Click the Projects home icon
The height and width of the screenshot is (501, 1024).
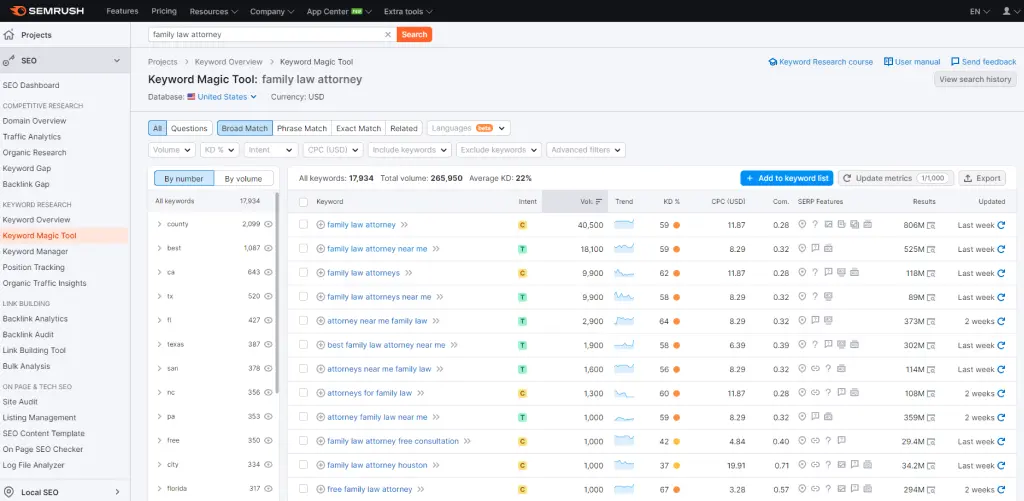(x=9, y=35)
